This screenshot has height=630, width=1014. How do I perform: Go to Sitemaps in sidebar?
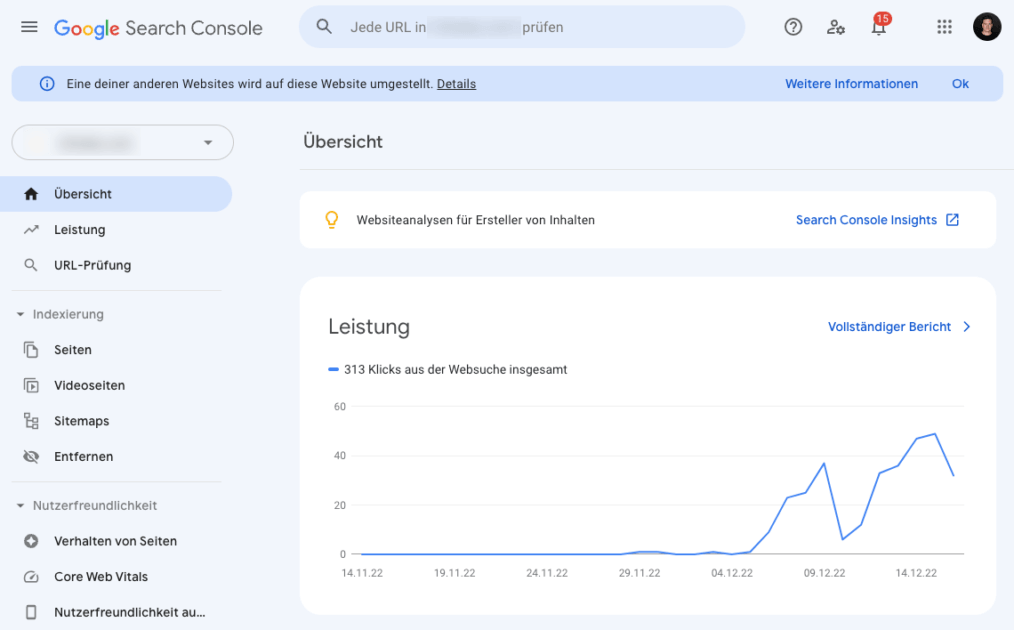(x=81, y=421)
